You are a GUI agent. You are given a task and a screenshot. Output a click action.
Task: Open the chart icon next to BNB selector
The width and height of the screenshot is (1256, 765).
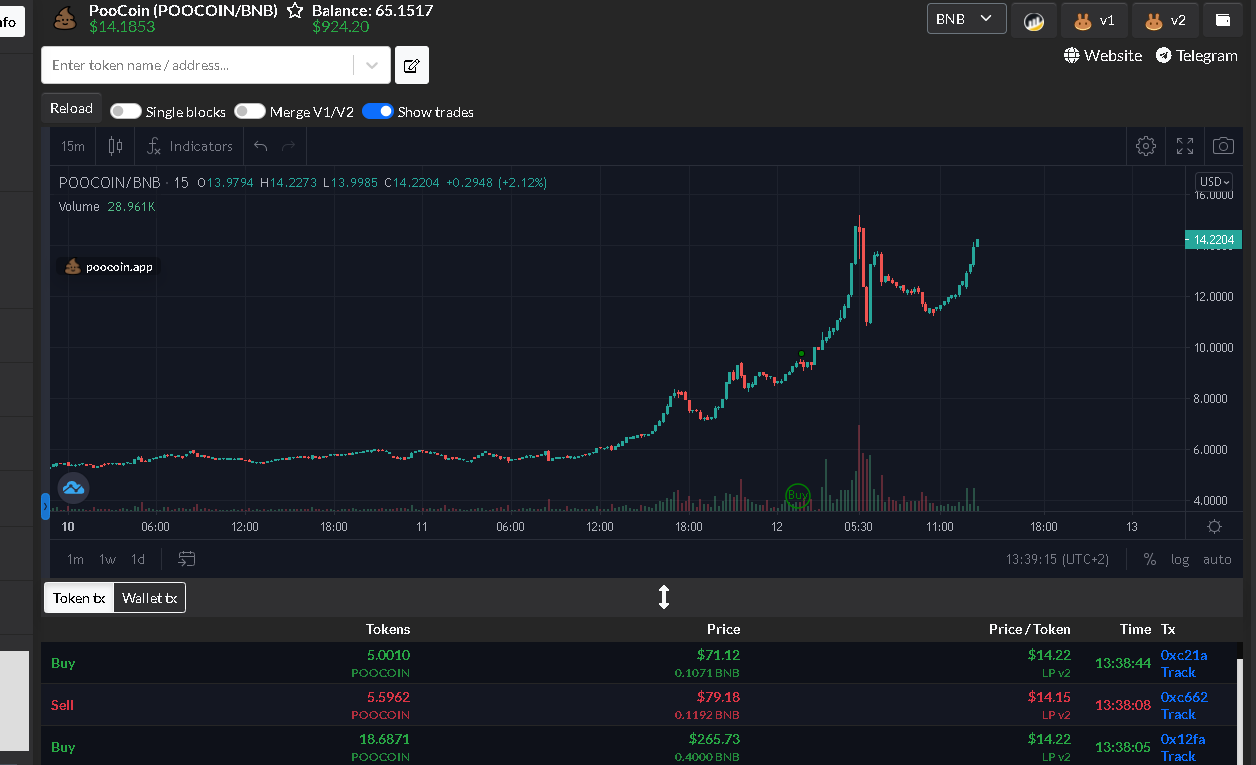point(1034,20)
